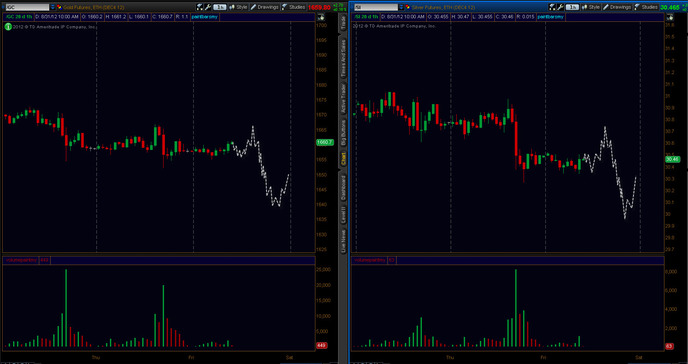Viewport: 688px width, 364px height.
Task: Click the green 1660.7 price marker on axis
Action: click(325, 142)
